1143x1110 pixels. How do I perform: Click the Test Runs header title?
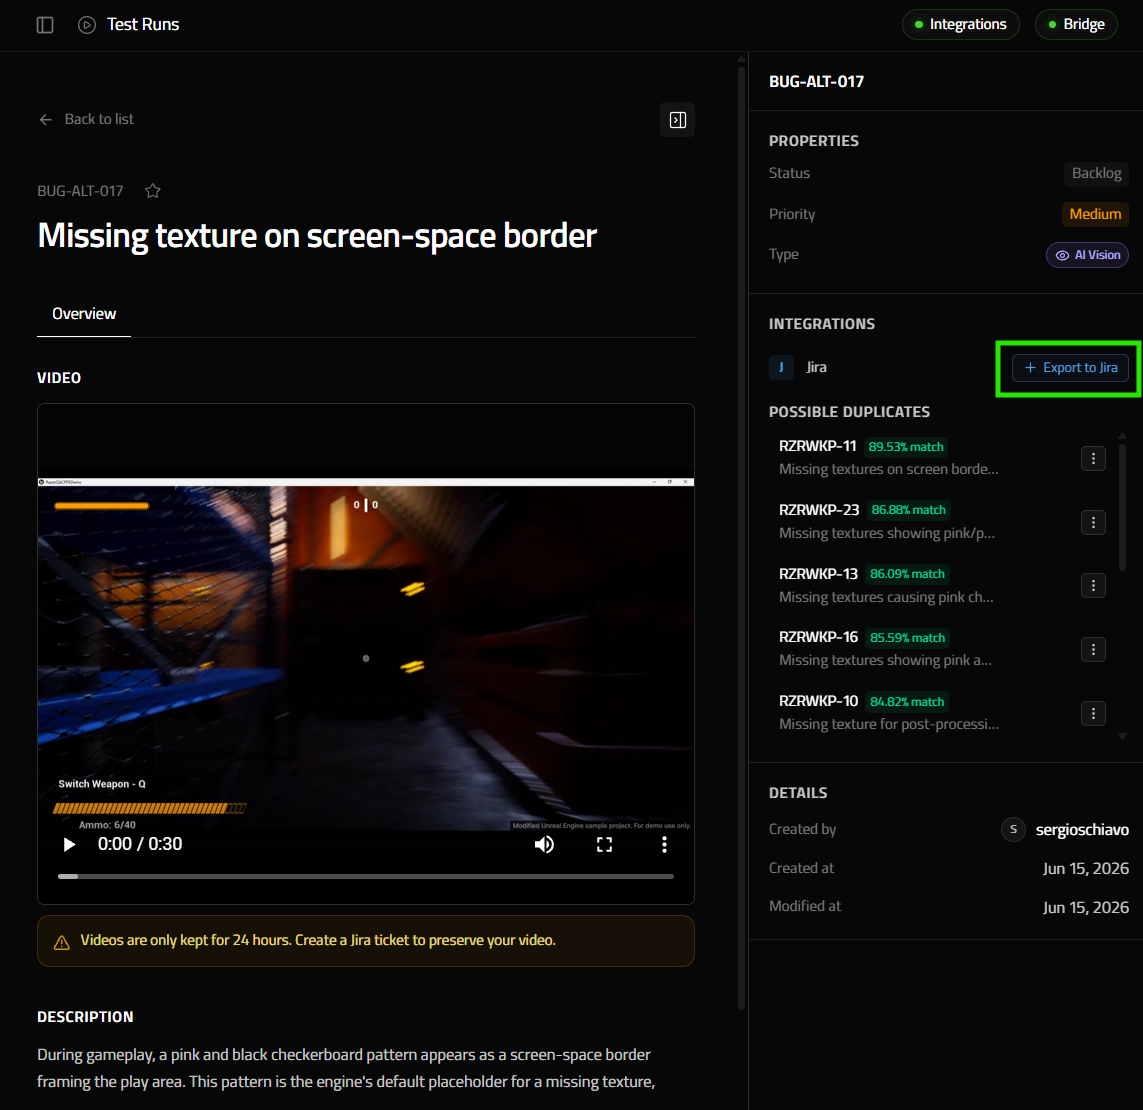click(x=143, y=25)
